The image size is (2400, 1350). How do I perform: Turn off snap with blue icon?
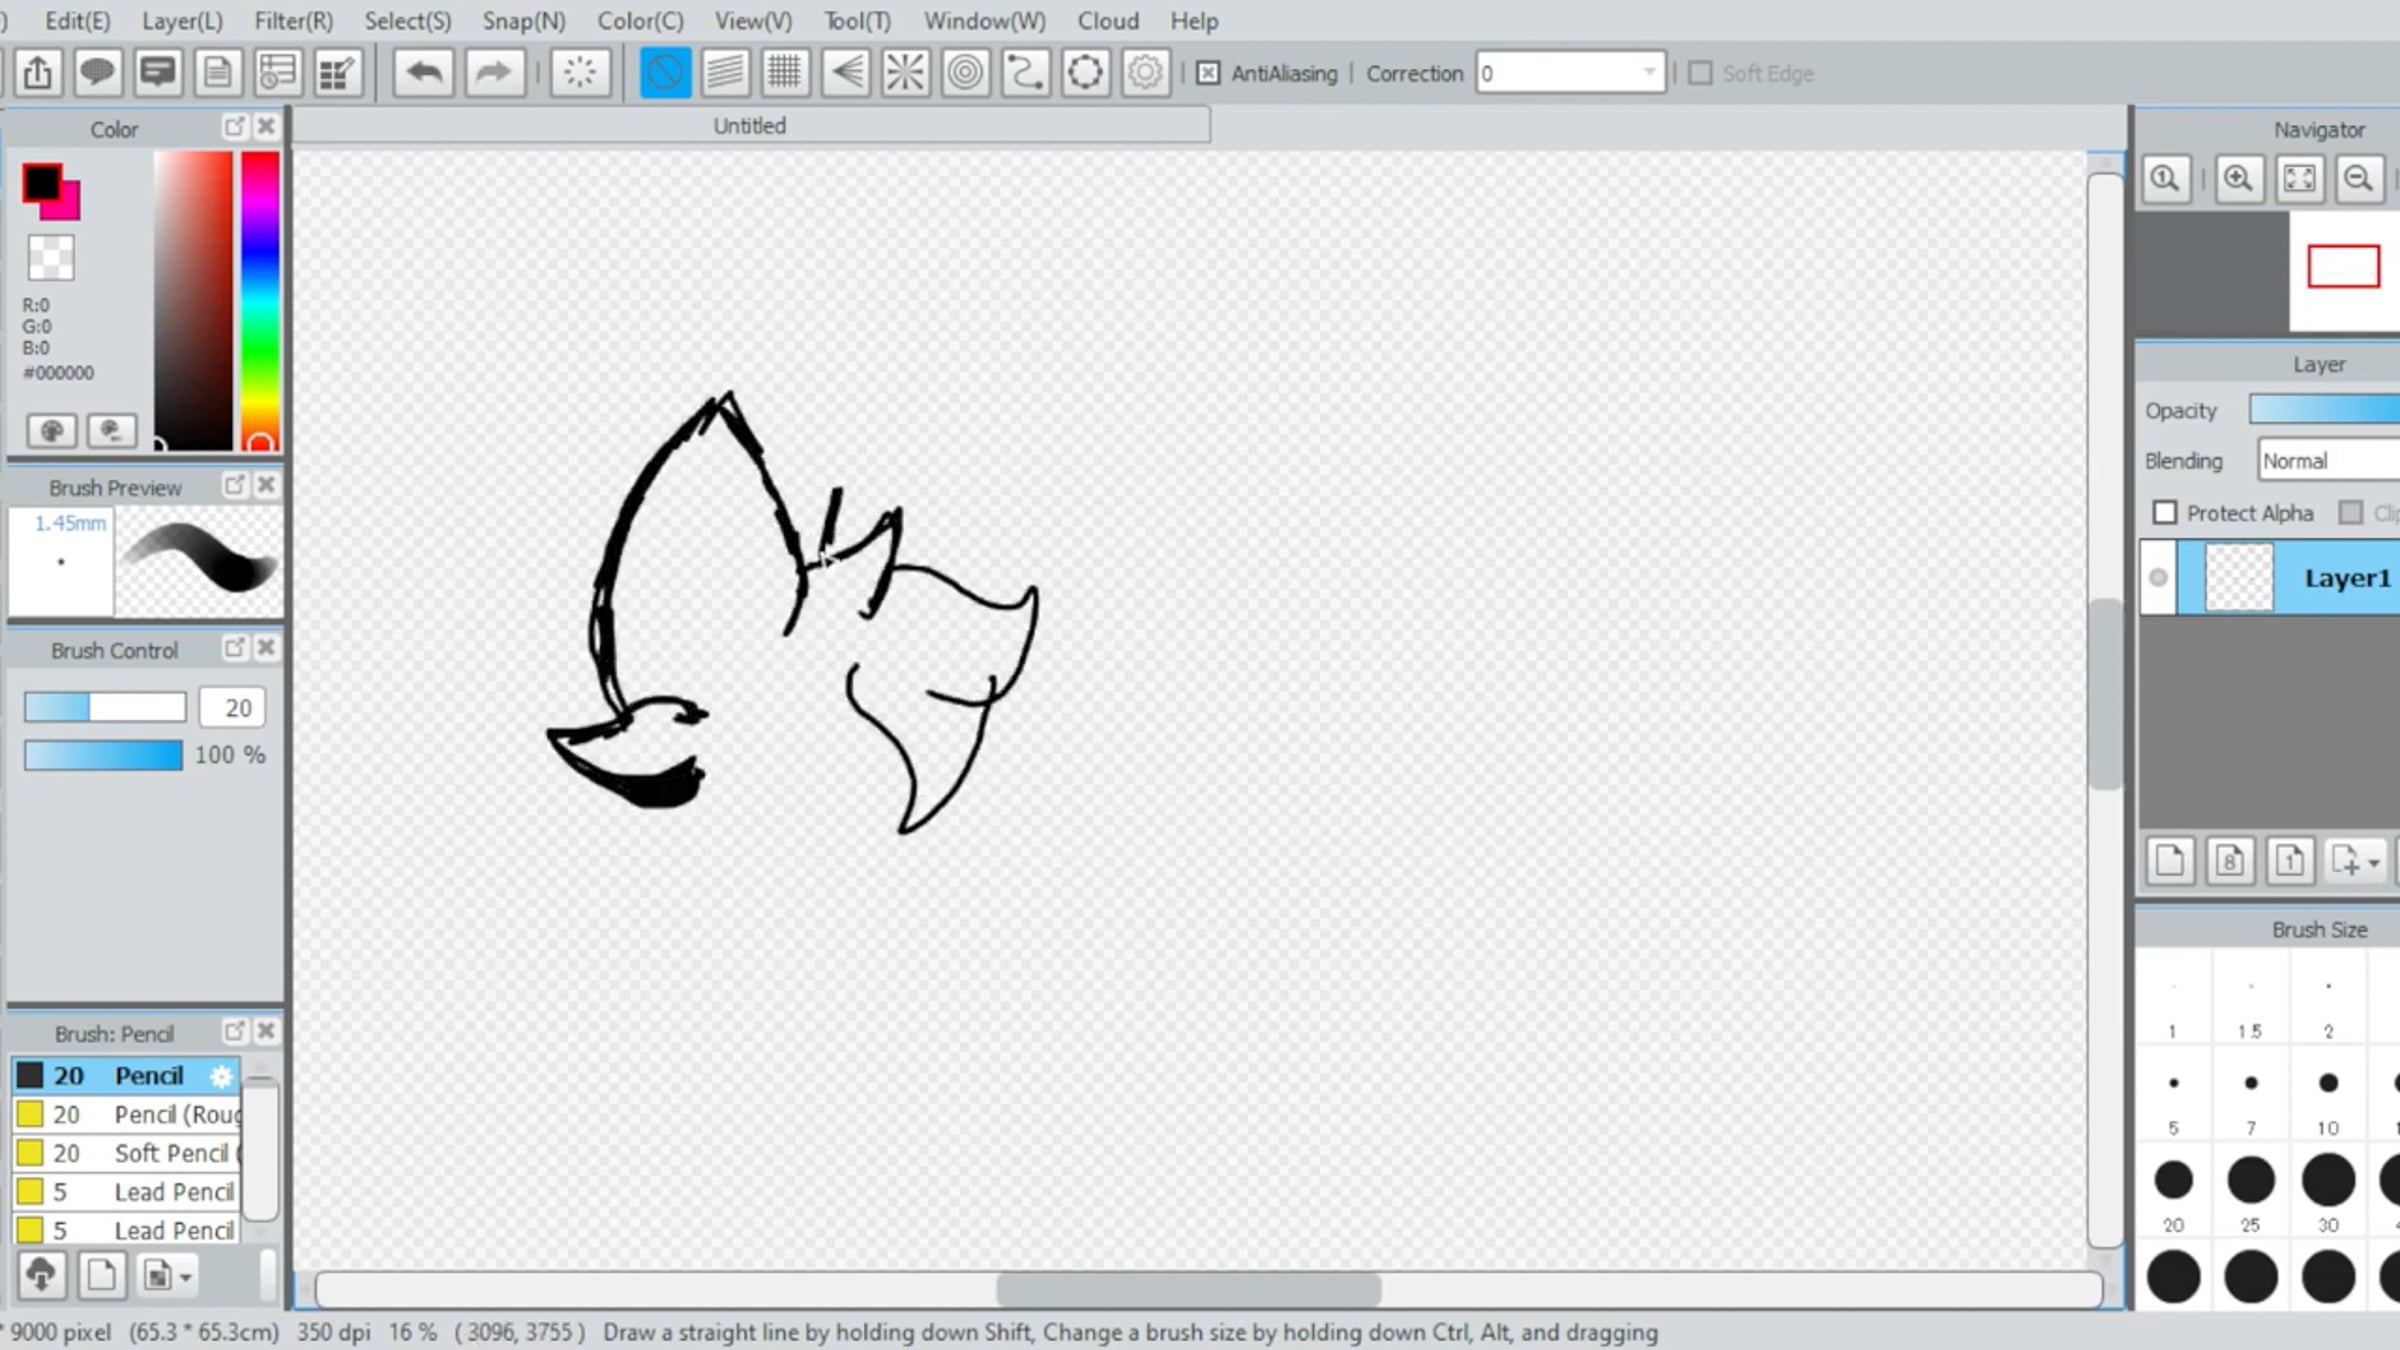coord(665,72)
